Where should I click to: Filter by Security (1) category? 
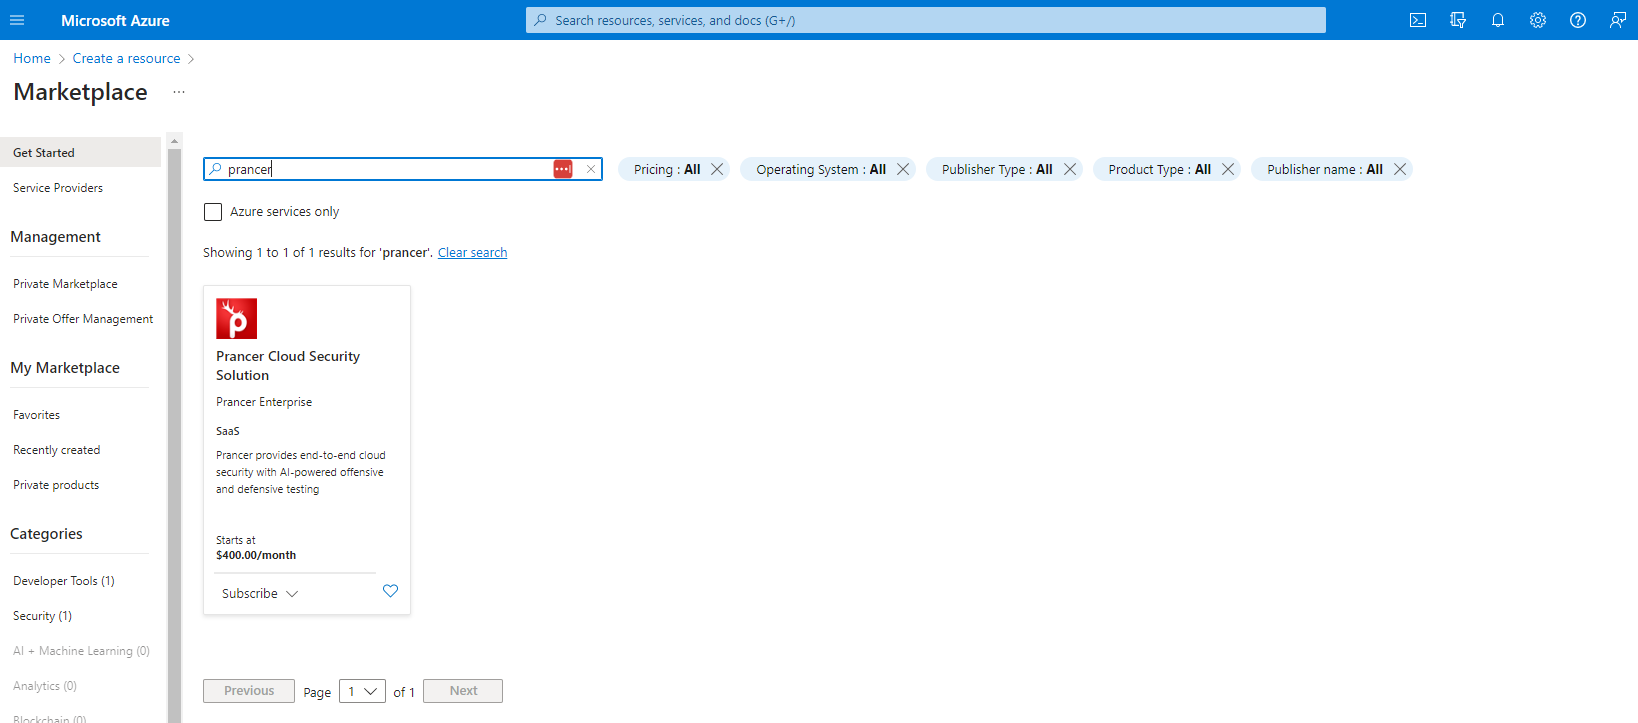pos(42,616)
